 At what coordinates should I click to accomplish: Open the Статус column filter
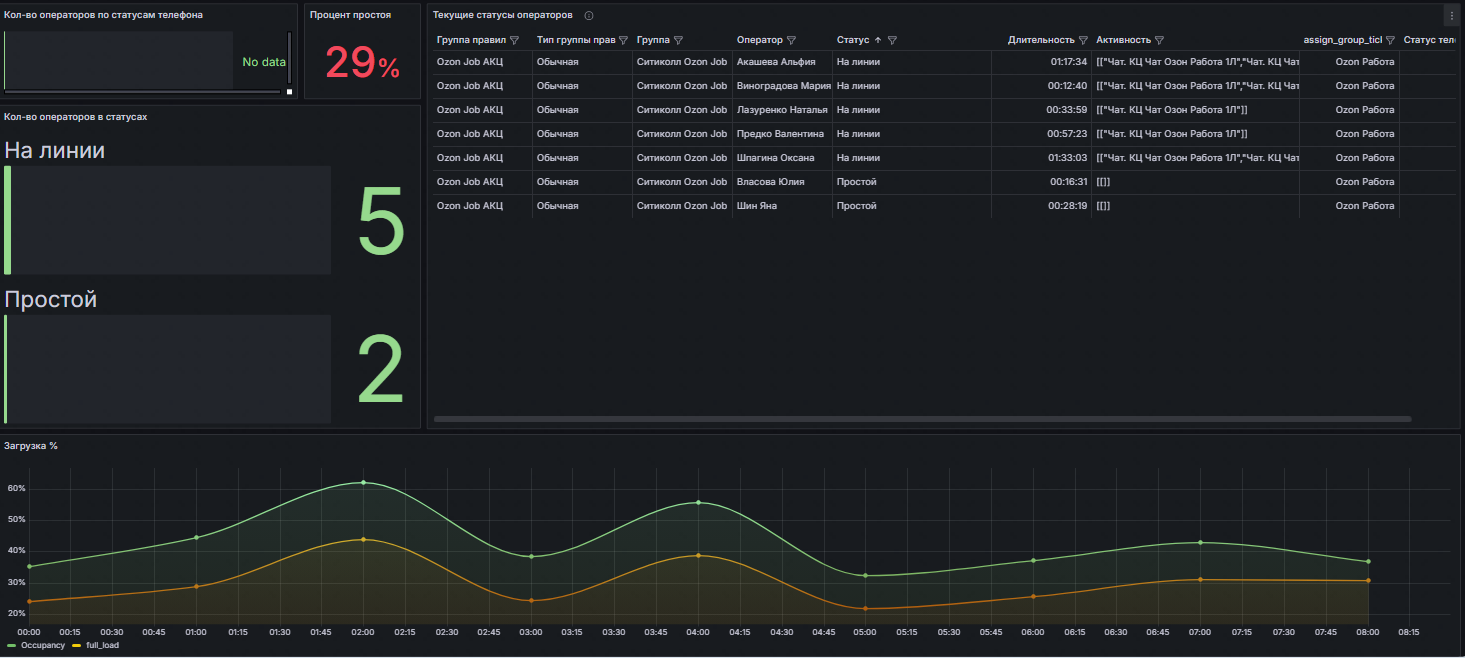pos(892,40)
